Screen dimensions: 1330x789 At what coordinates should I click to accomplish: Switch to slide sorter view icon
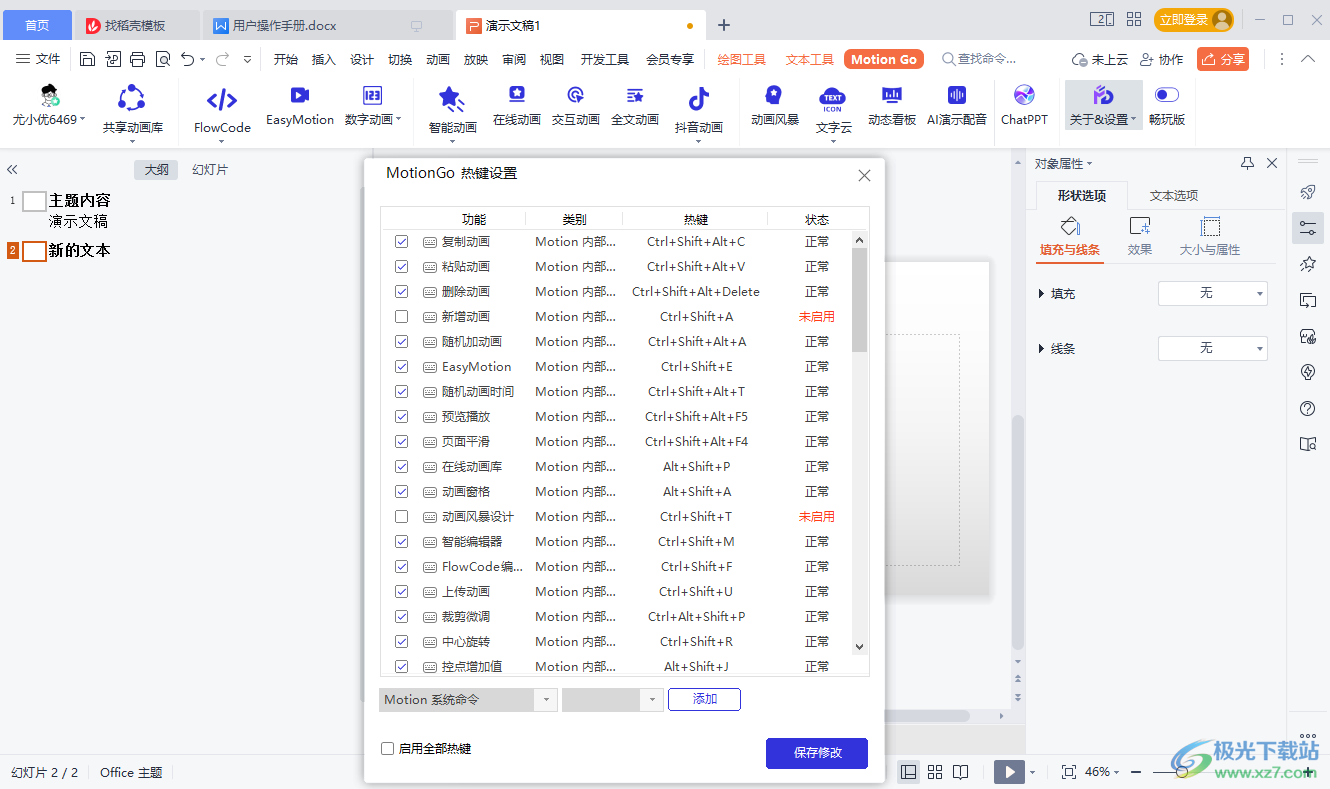click(x=935, y=772)
